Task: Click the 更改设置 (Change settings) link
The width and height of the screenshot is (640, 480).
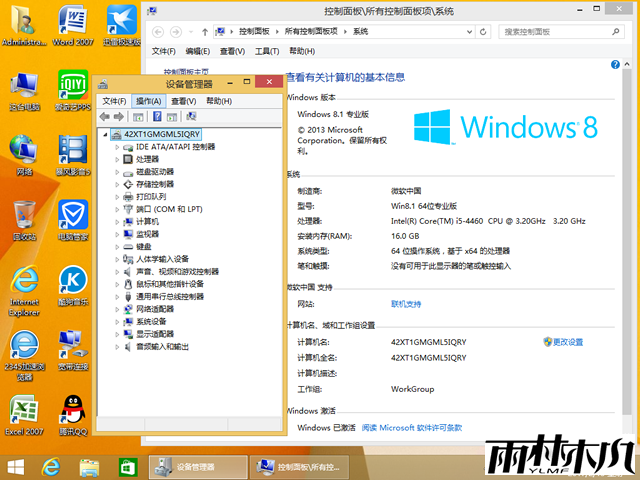Action: [x=567, y=342]
